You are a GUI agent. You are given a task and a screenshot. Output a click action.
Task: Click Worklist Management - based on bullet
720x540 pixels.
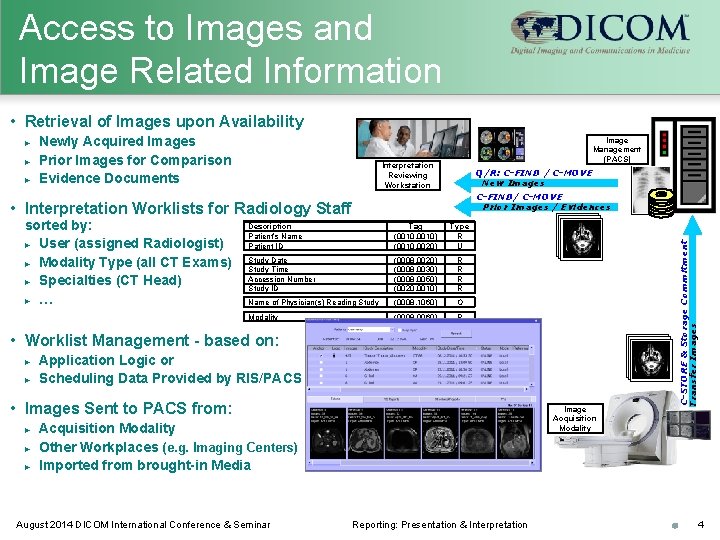click(152, 340)
